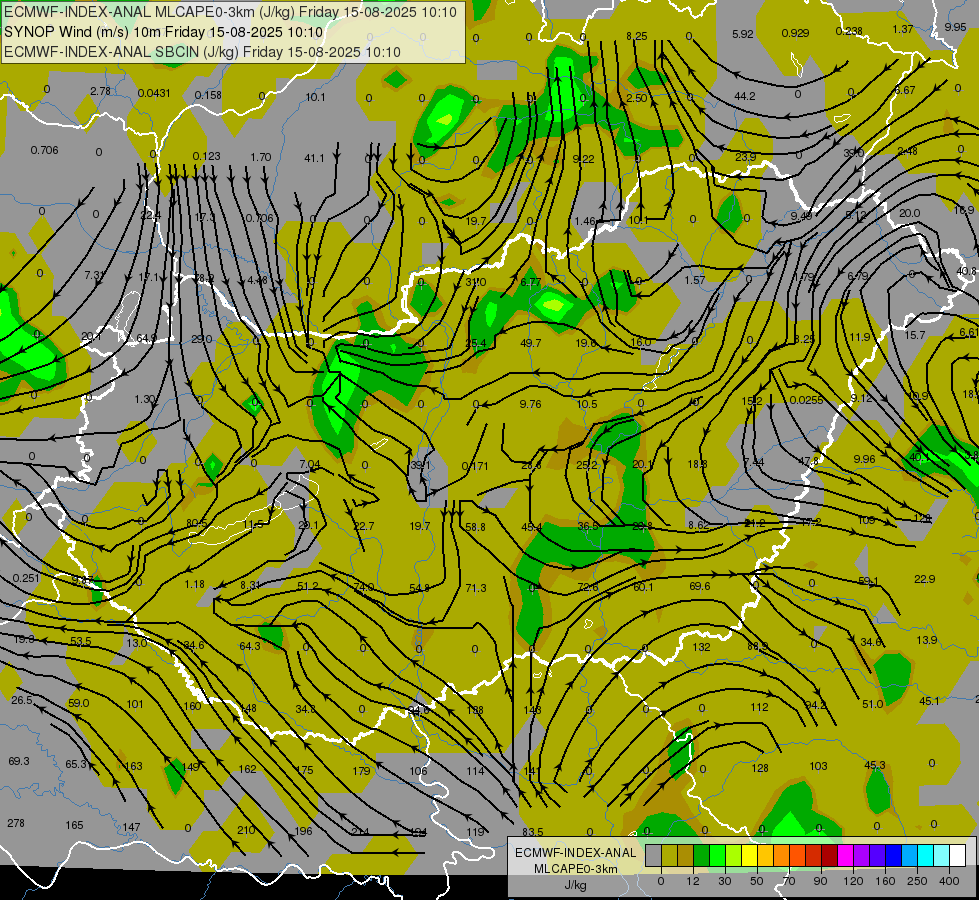979x900 pixels.
Task: Click the ECMWF SBCIN header line
Action: pyautogui.click(x=202, y=52)
